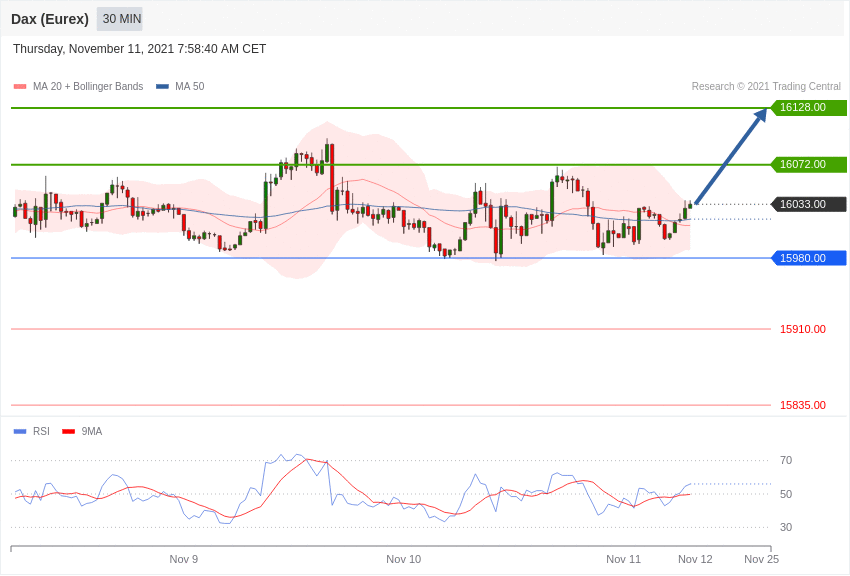Click the 'MA 50' legend label
850x576 pixels.
tap(190, 86)
